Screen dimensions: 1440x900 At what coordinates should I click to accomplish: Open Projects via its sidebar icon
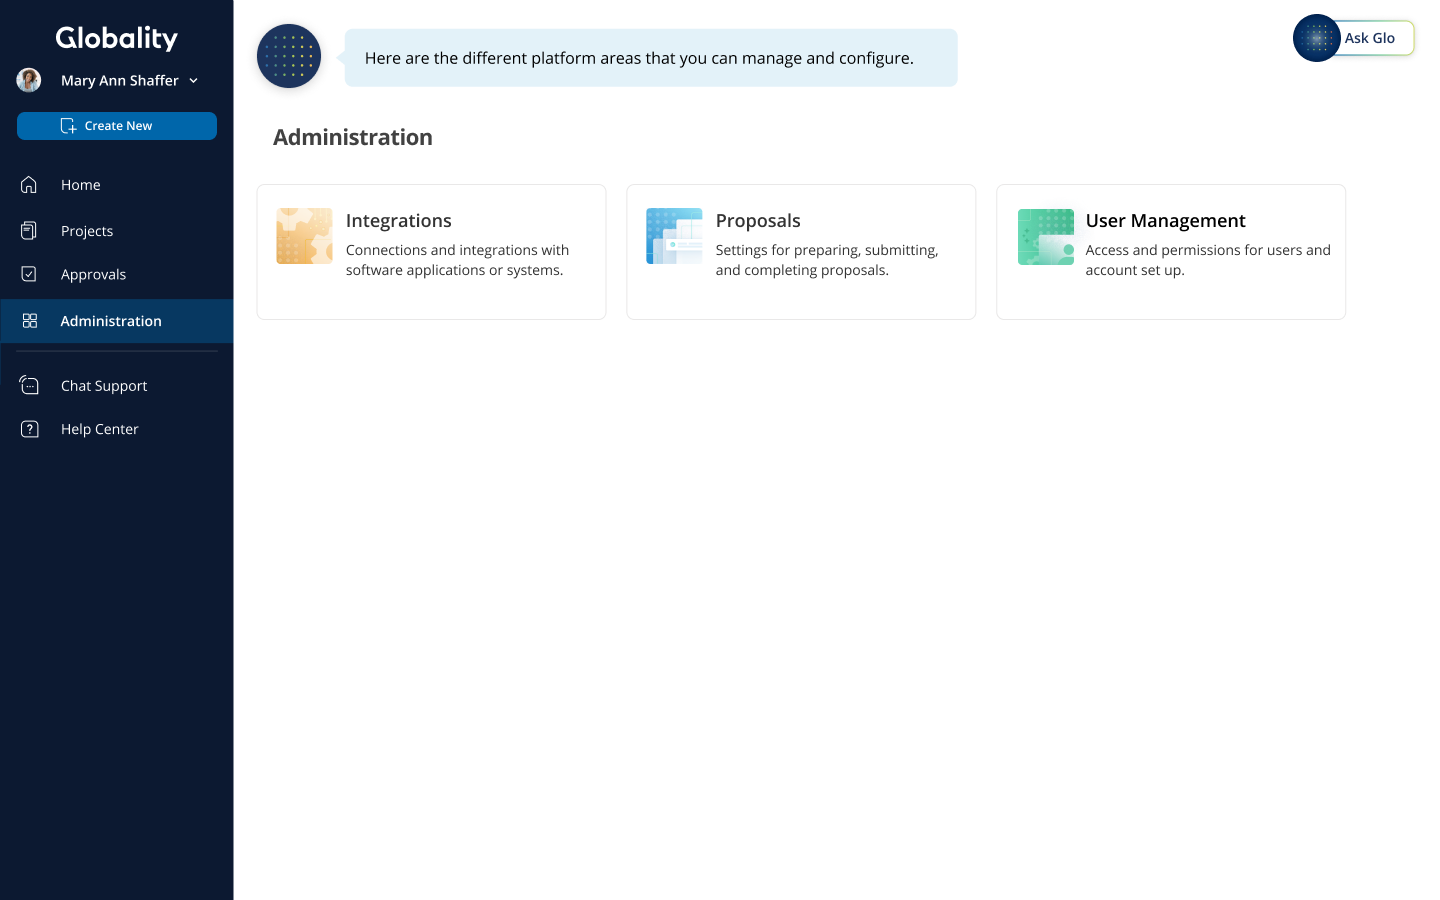pyautogui.click(x=29, y=230)
